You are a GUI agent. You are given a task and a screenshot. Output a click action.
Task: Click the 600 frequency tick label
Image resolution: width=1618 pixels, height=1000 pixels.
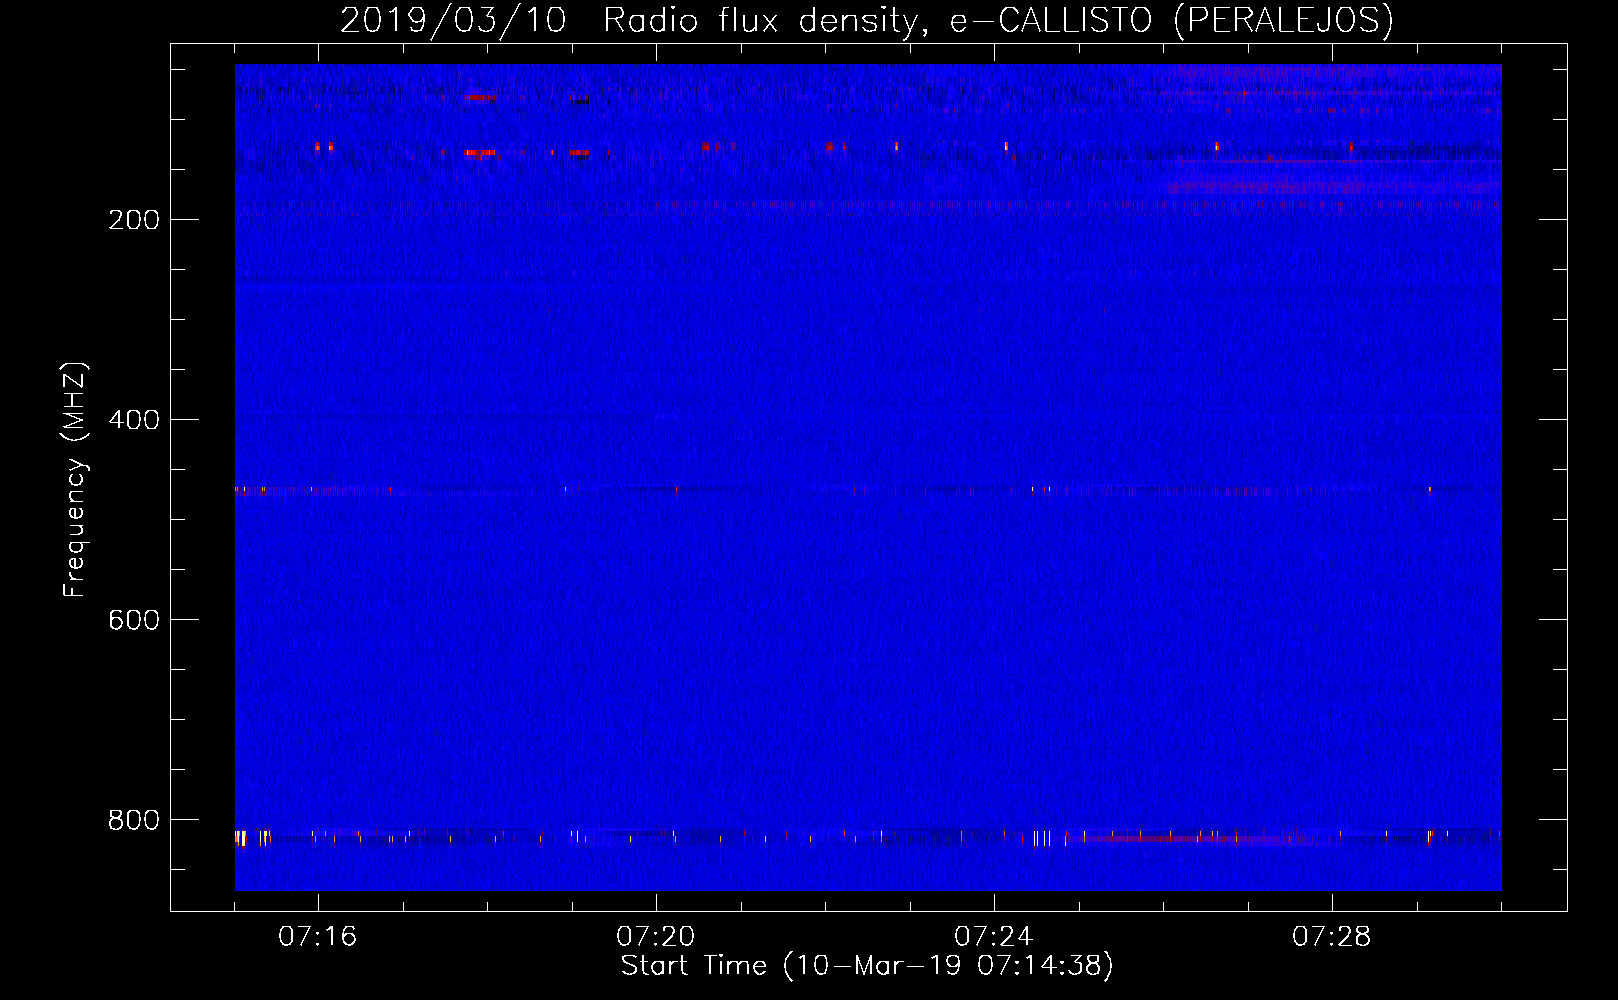click(134, 620)
